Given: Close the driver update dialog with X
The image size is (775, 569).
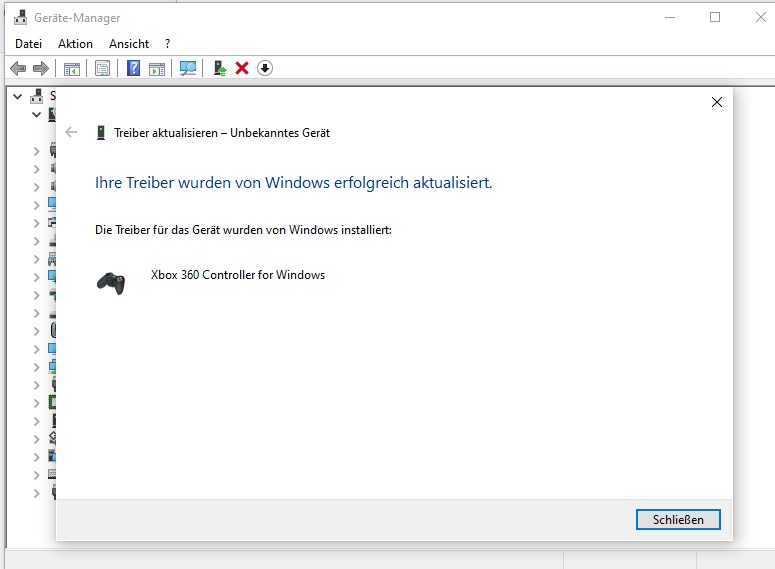Looking at the screenshot, I should tap(716, 102).
